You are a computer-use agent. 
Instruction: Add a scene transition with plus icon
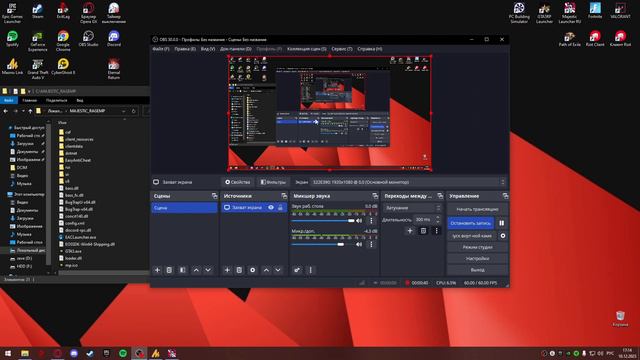[x=410, y=231]
